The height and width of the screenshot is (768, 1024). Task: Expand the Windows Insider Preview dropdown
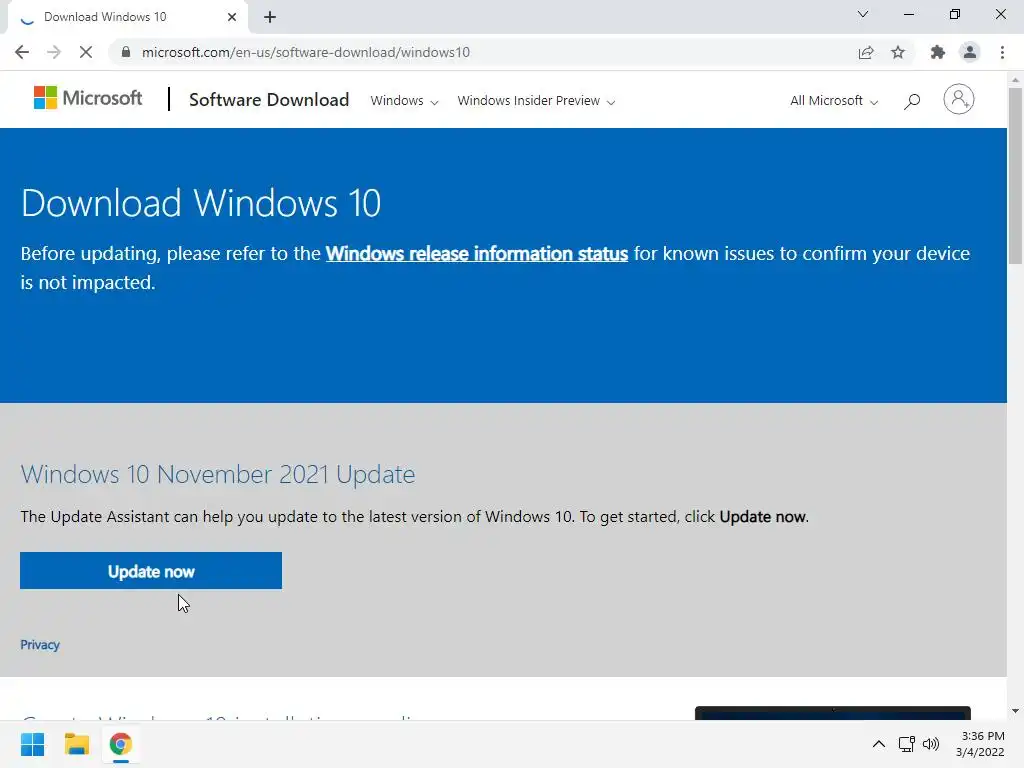(x=536, y=101)
